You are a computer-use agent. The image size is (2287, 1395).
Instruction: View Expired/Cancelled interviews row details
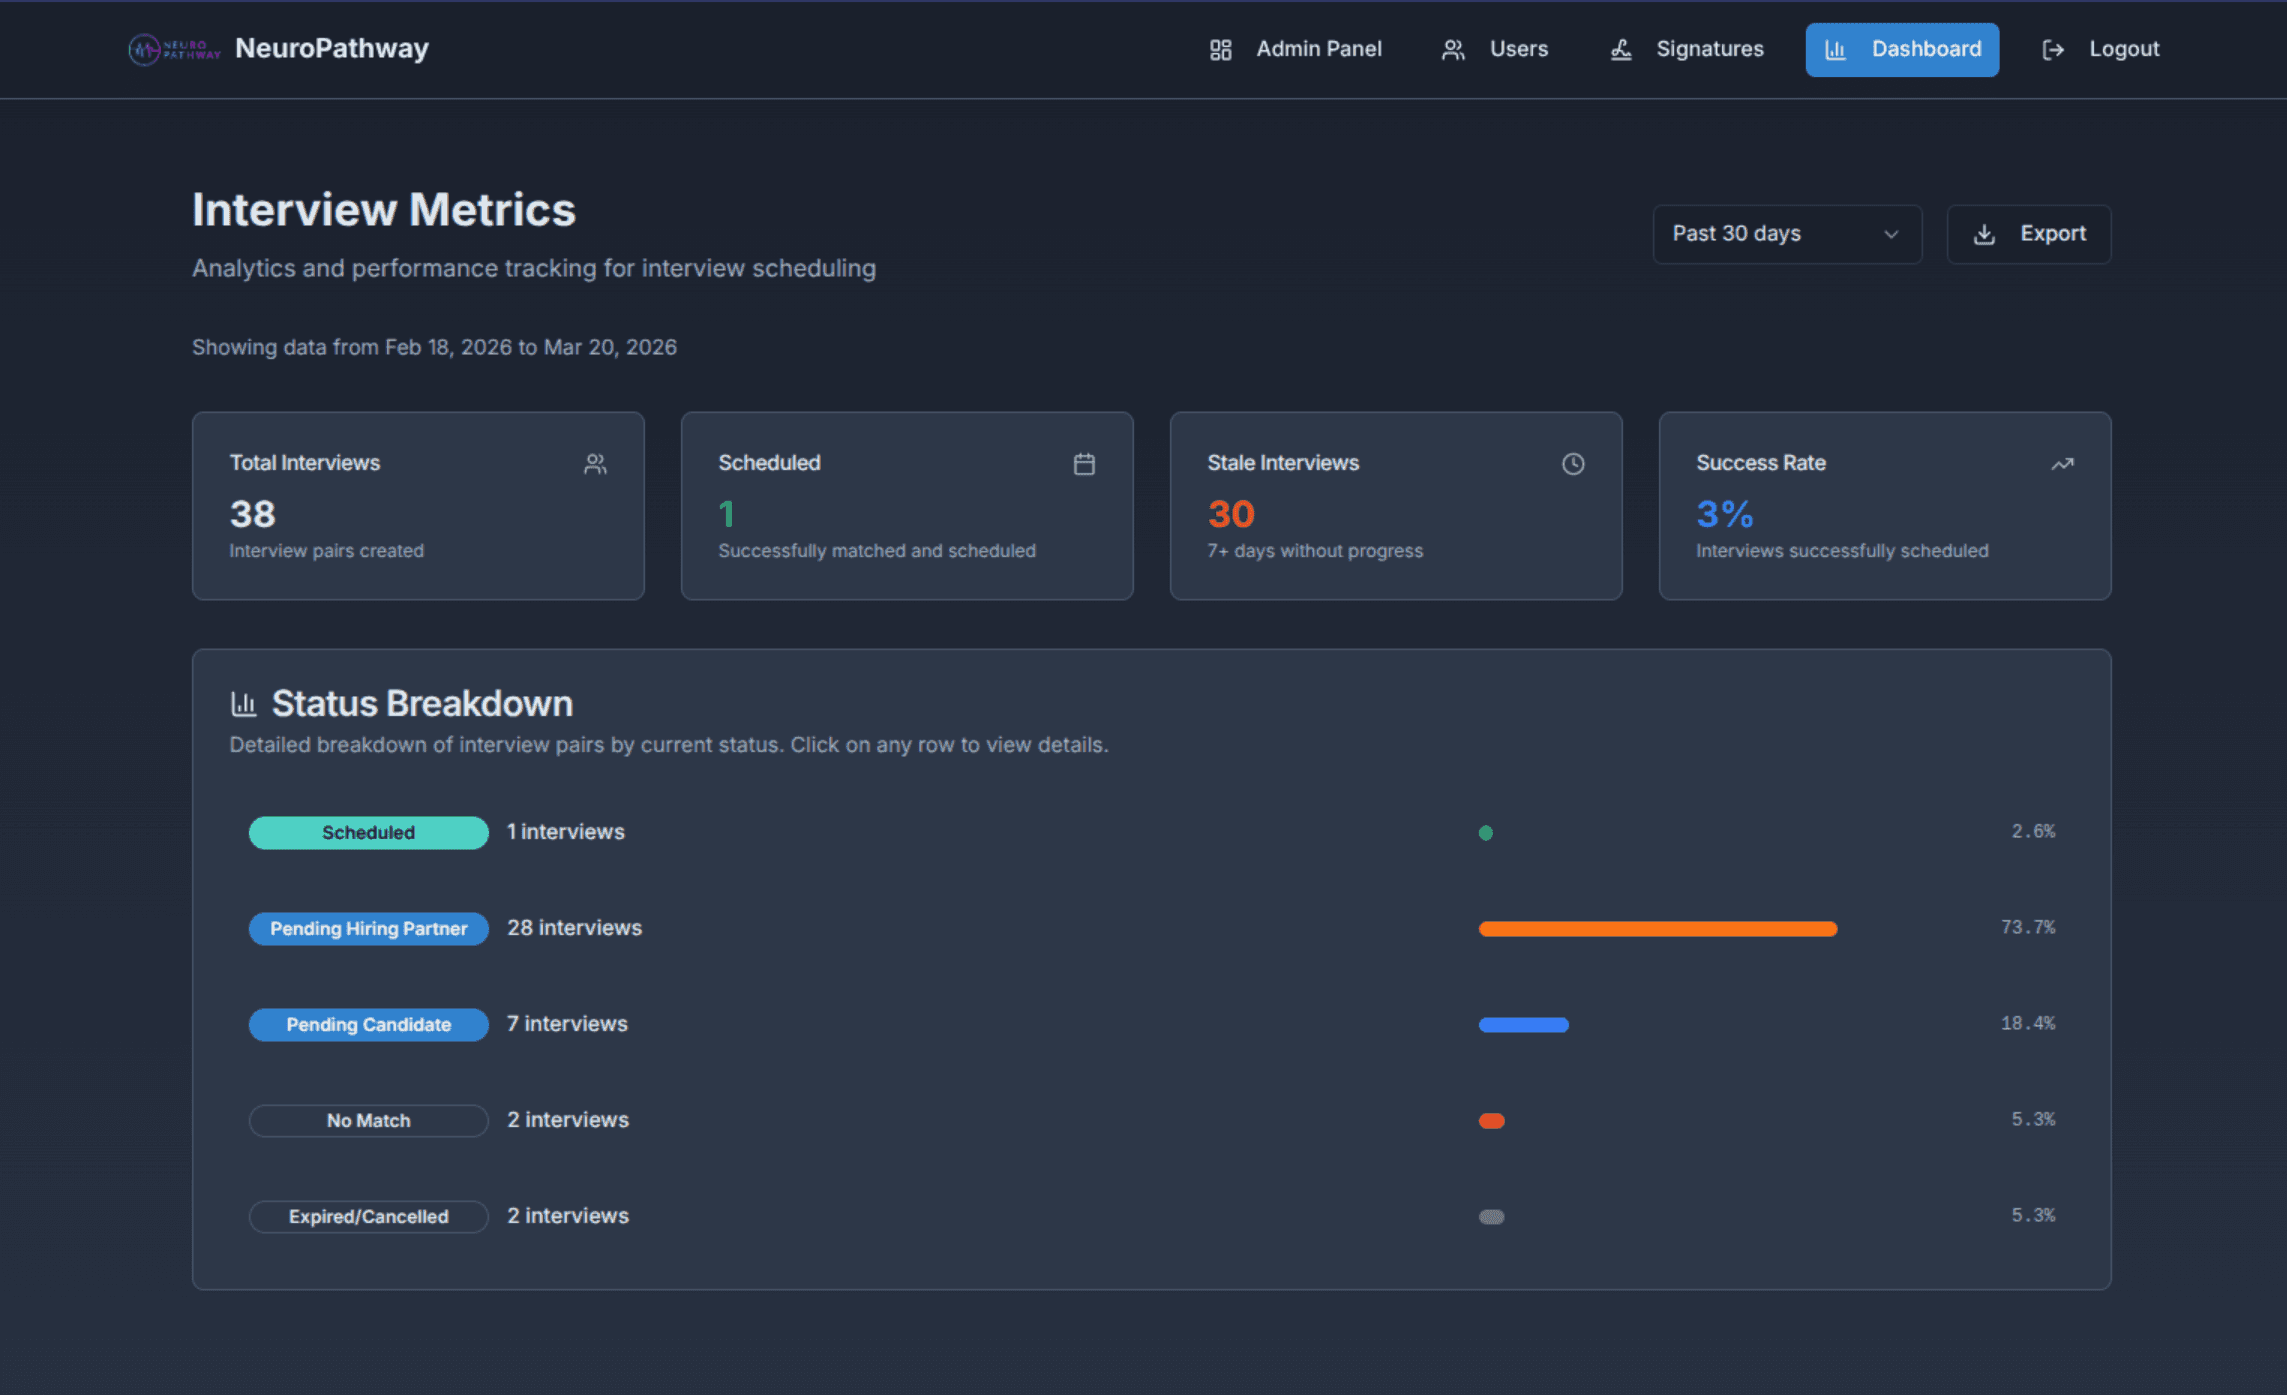click(567, 1216)
